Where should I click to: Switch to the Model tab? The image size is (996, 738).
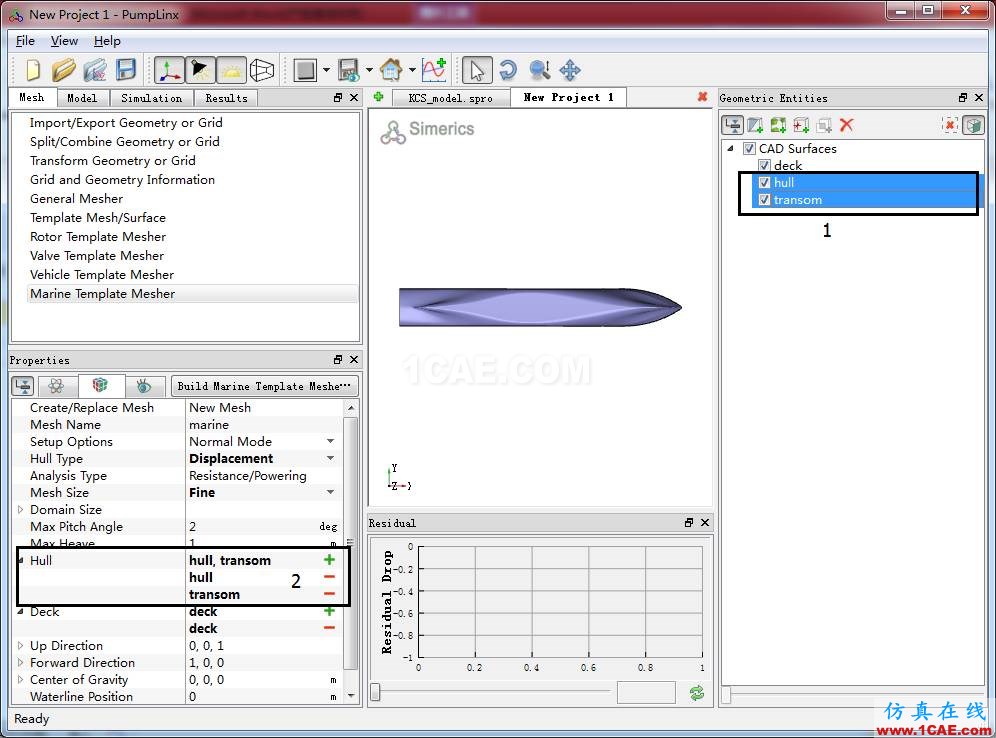[x=83, y=98]
